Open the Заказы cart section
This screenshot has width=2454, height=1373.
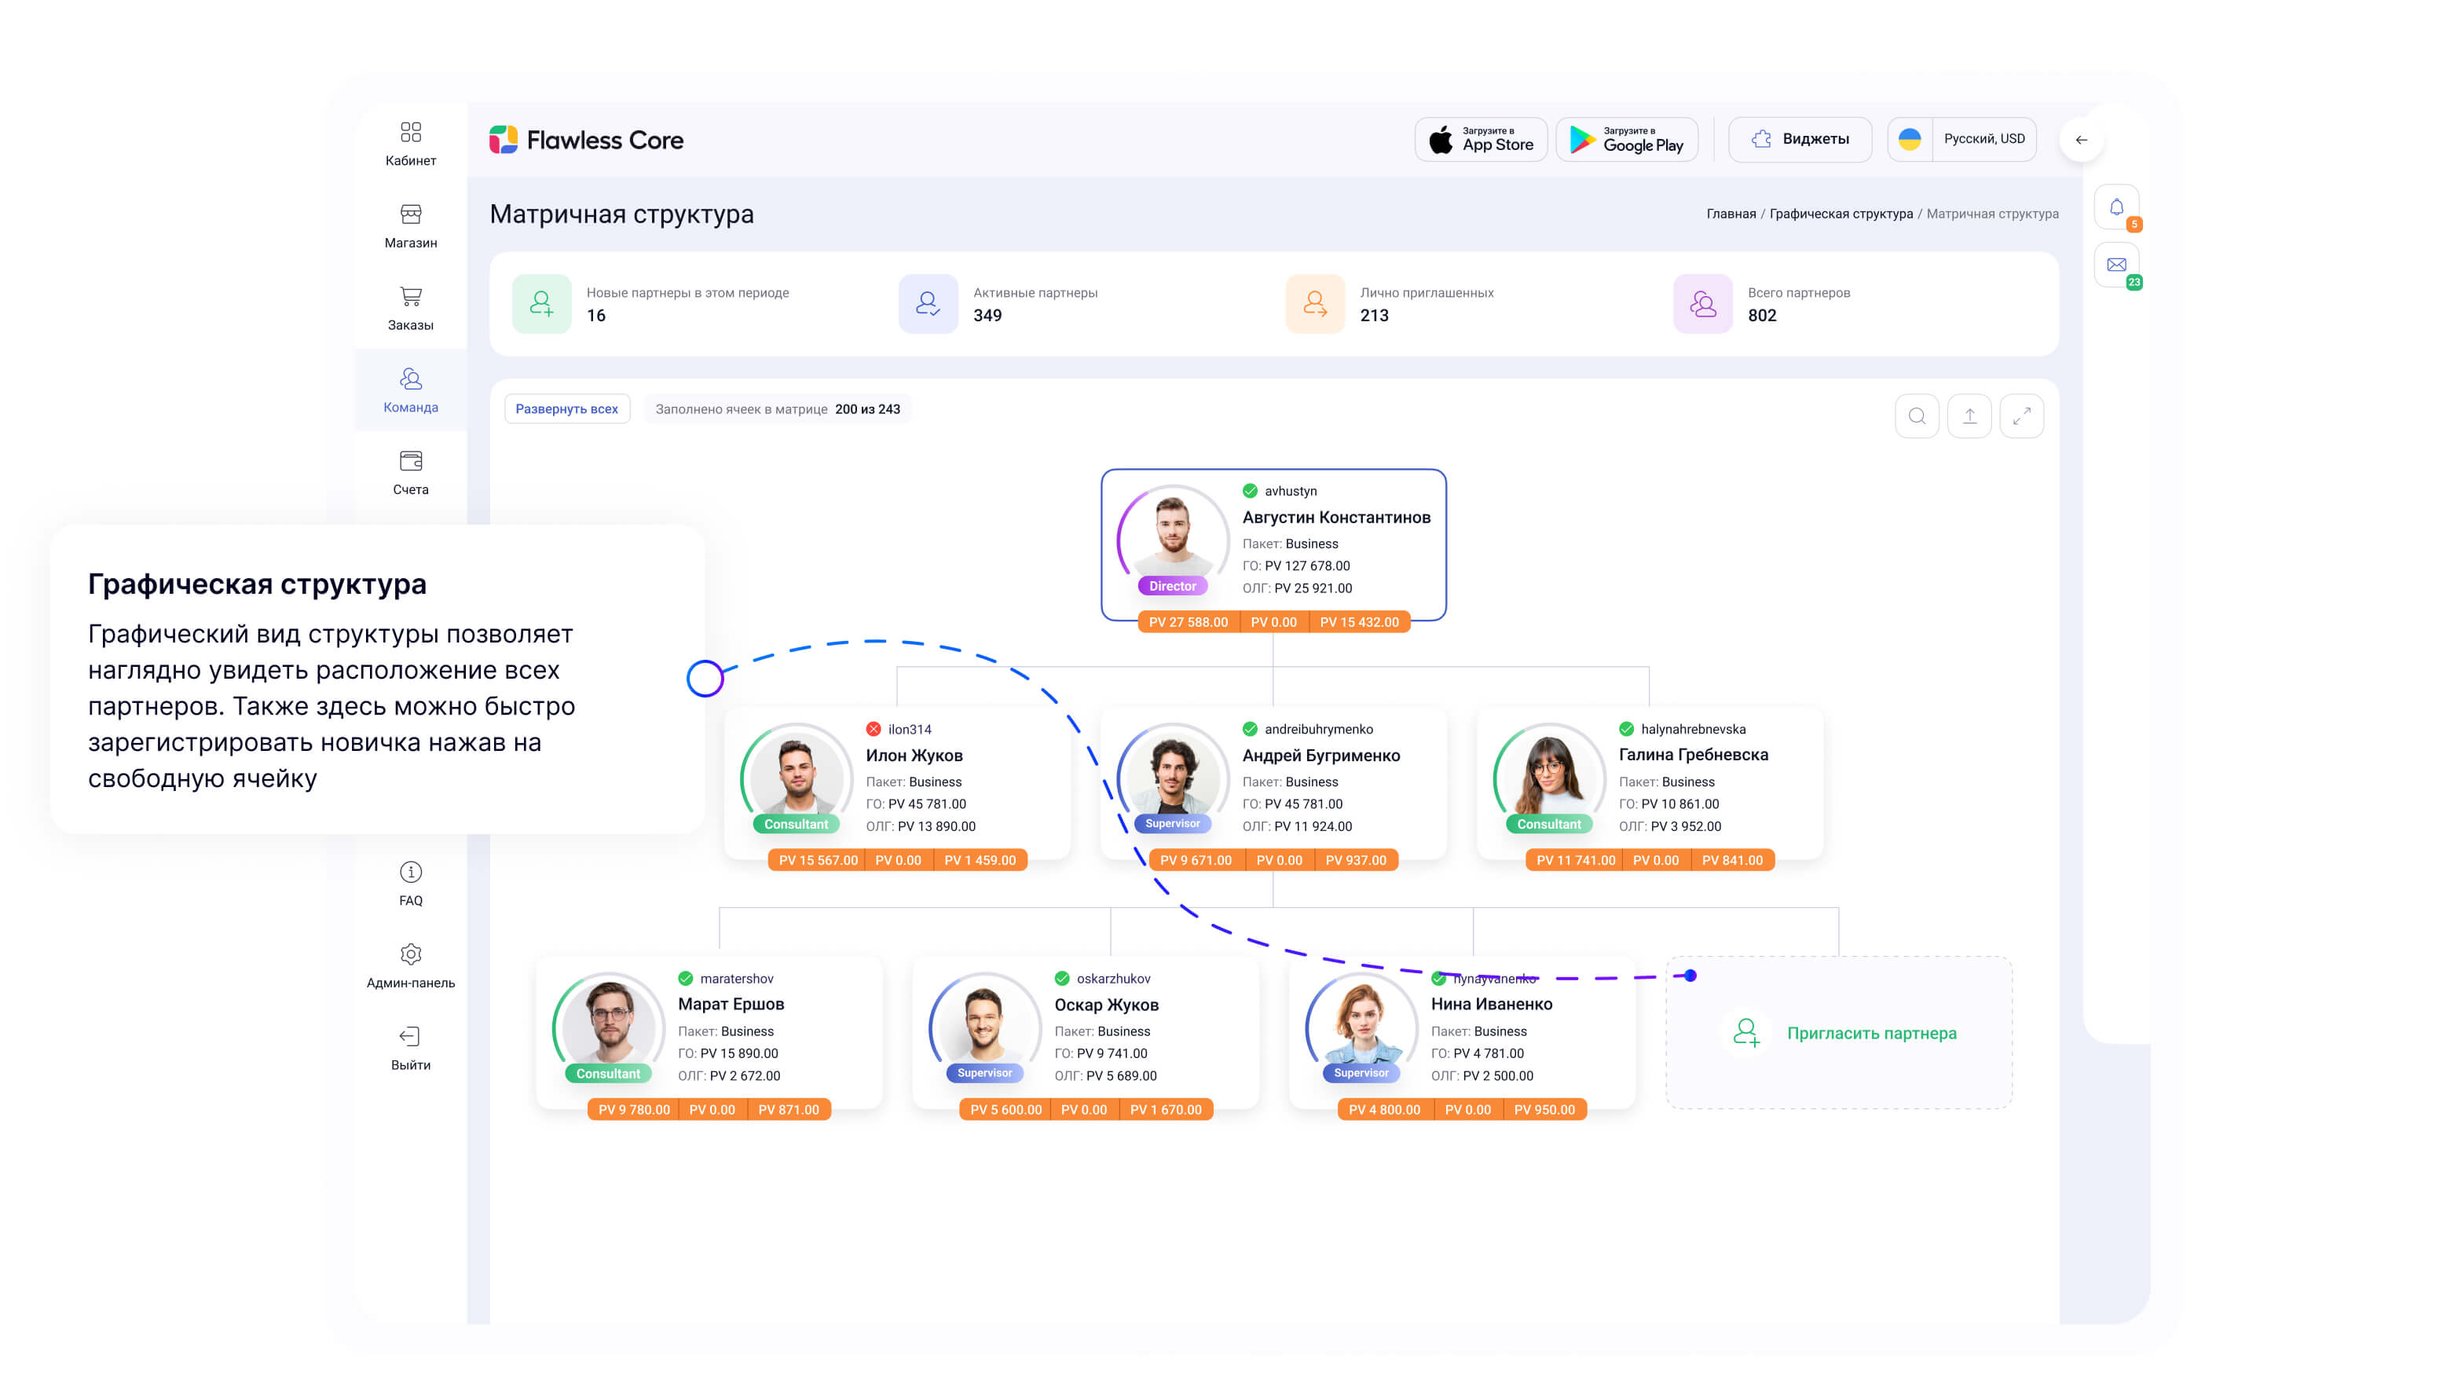(410, 307)
